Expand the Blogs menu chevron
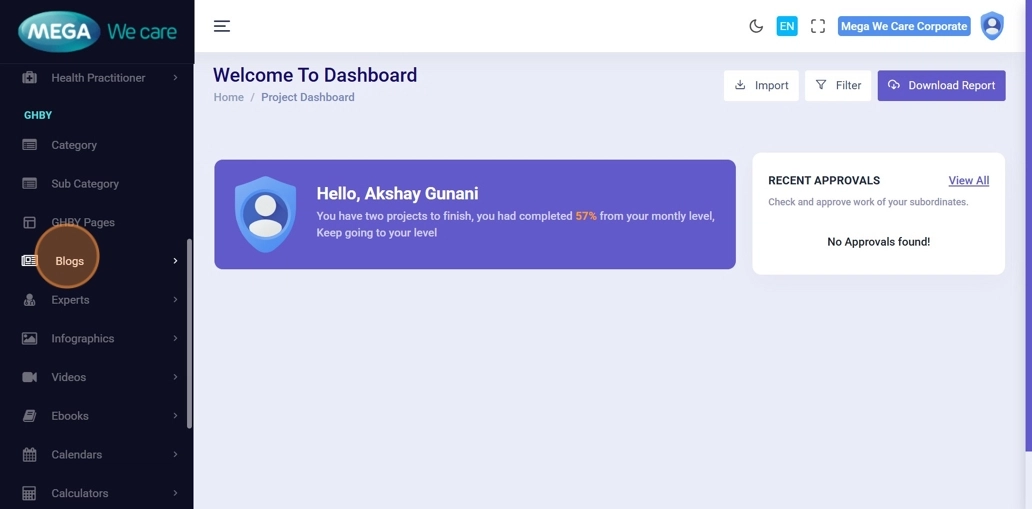Viewport: 1032px width, 509px height. pos(175,261)
